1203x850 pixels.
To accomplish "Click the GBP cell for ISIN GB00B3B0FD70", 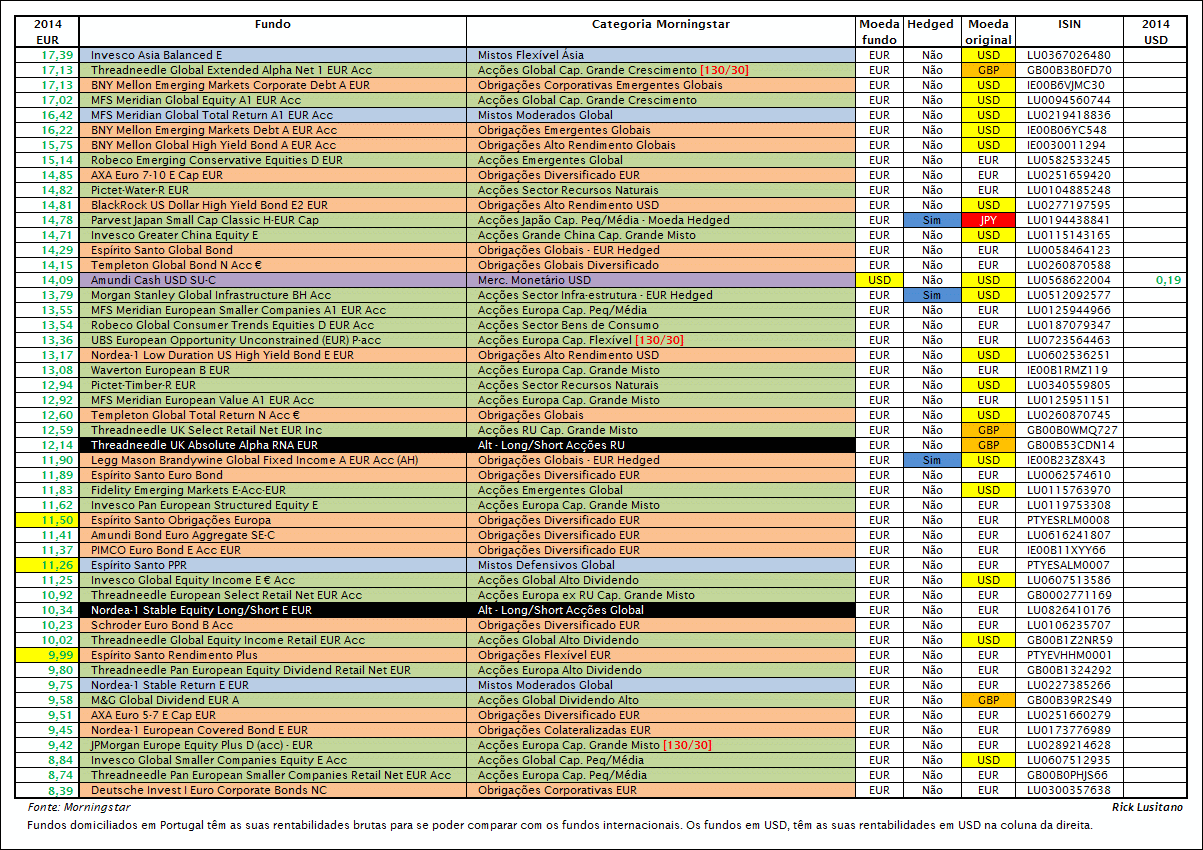I will tap(988, 70).
